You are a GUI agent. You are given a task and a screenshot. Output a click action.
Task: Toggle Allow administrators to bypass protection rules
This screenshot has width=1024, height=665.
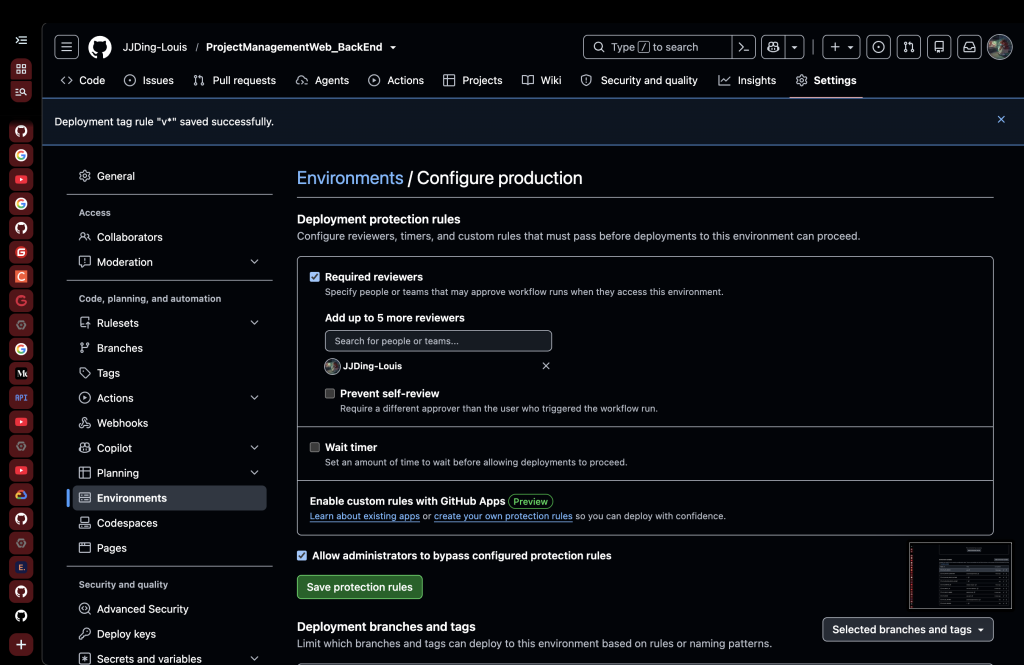302,556
